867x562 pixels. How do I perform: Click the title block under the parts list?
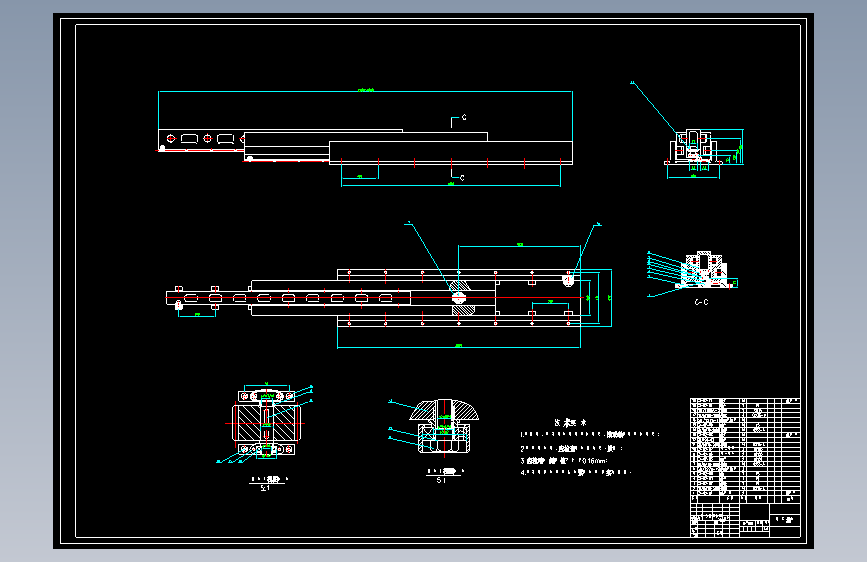pos(745,520)
